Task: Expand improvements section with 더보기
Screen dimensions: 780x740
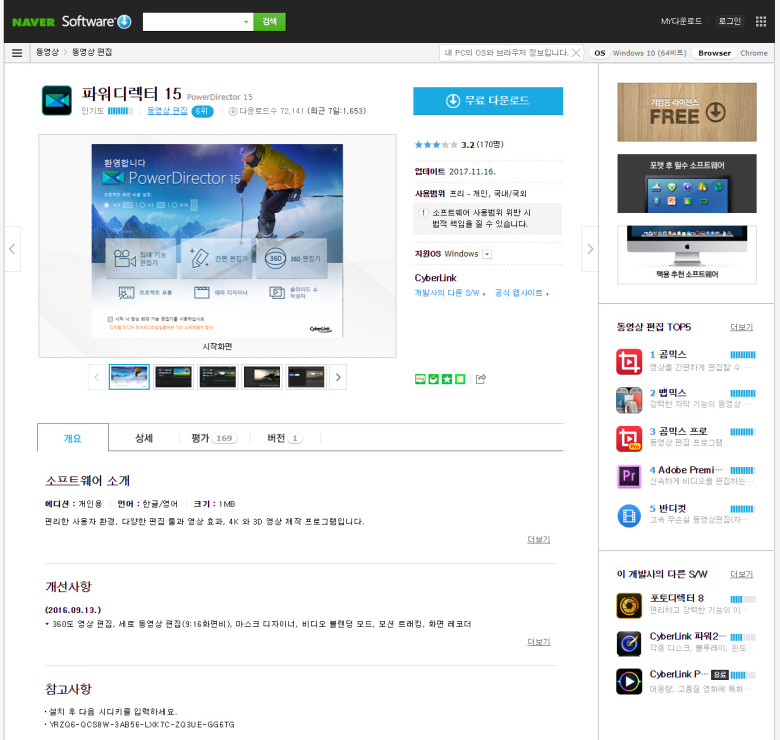Action: 539,642
